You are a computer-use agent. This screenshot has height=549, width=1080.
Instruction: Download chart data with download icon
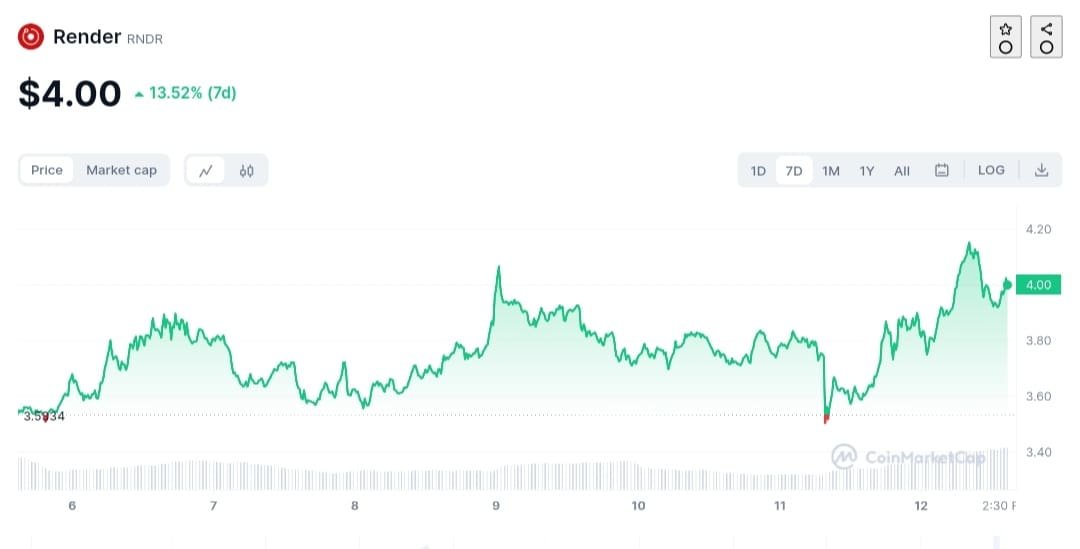(1041, 170)
